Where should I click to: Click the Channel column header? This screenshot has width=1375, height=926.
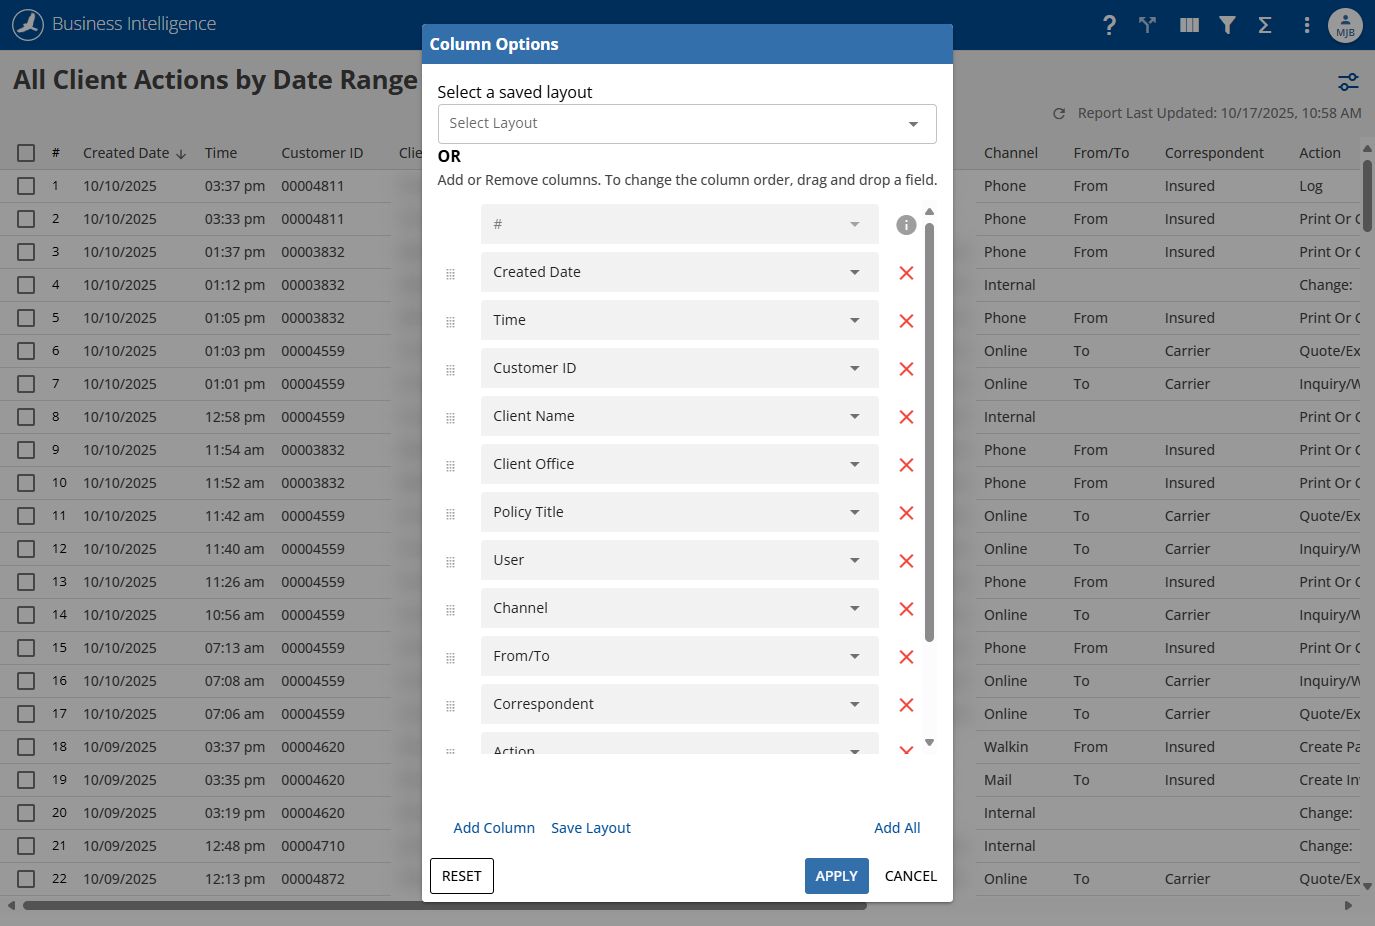click(x=1011, y=153)
